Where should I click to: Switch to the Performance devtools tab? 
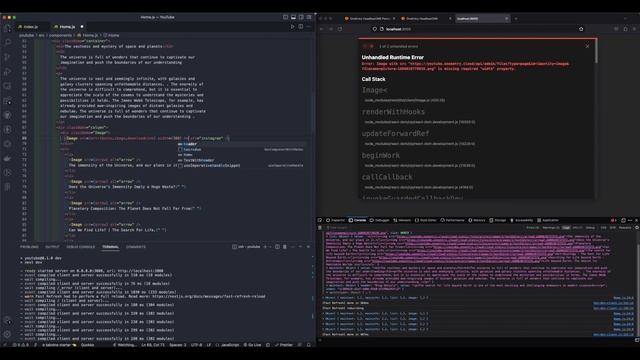[x=452, y=220]
